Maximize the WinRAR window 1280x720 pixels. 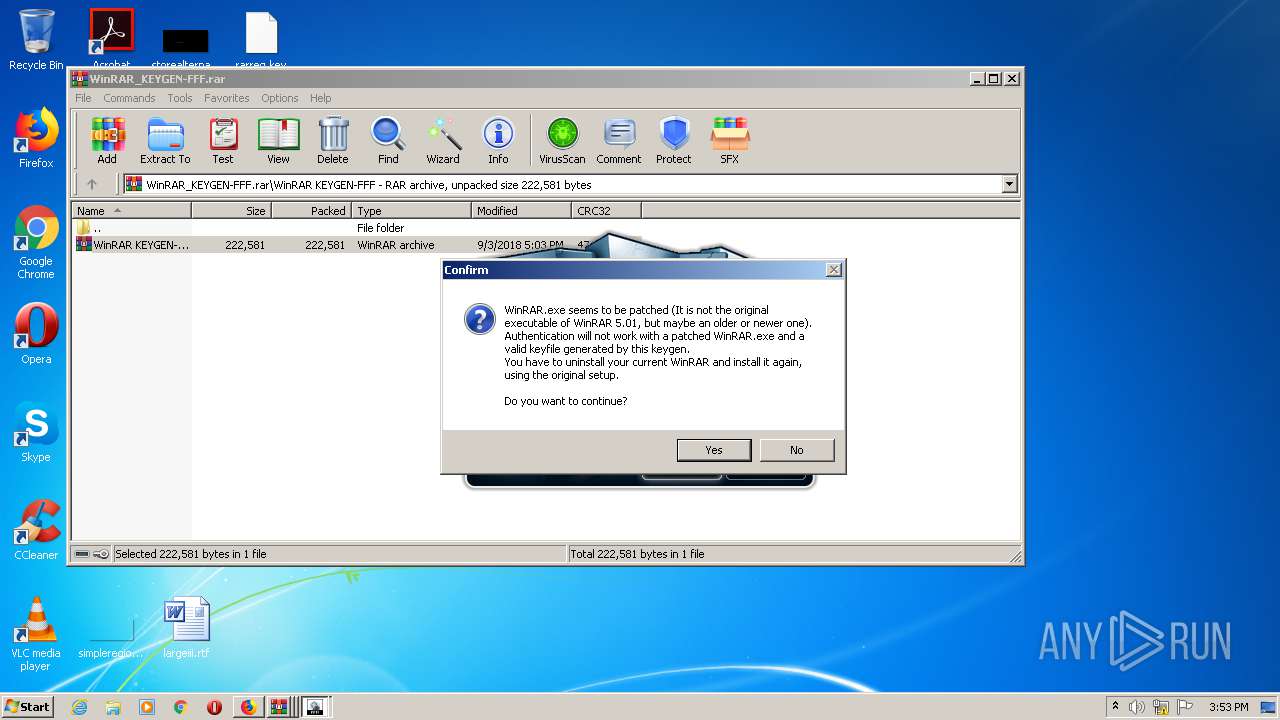993,79
